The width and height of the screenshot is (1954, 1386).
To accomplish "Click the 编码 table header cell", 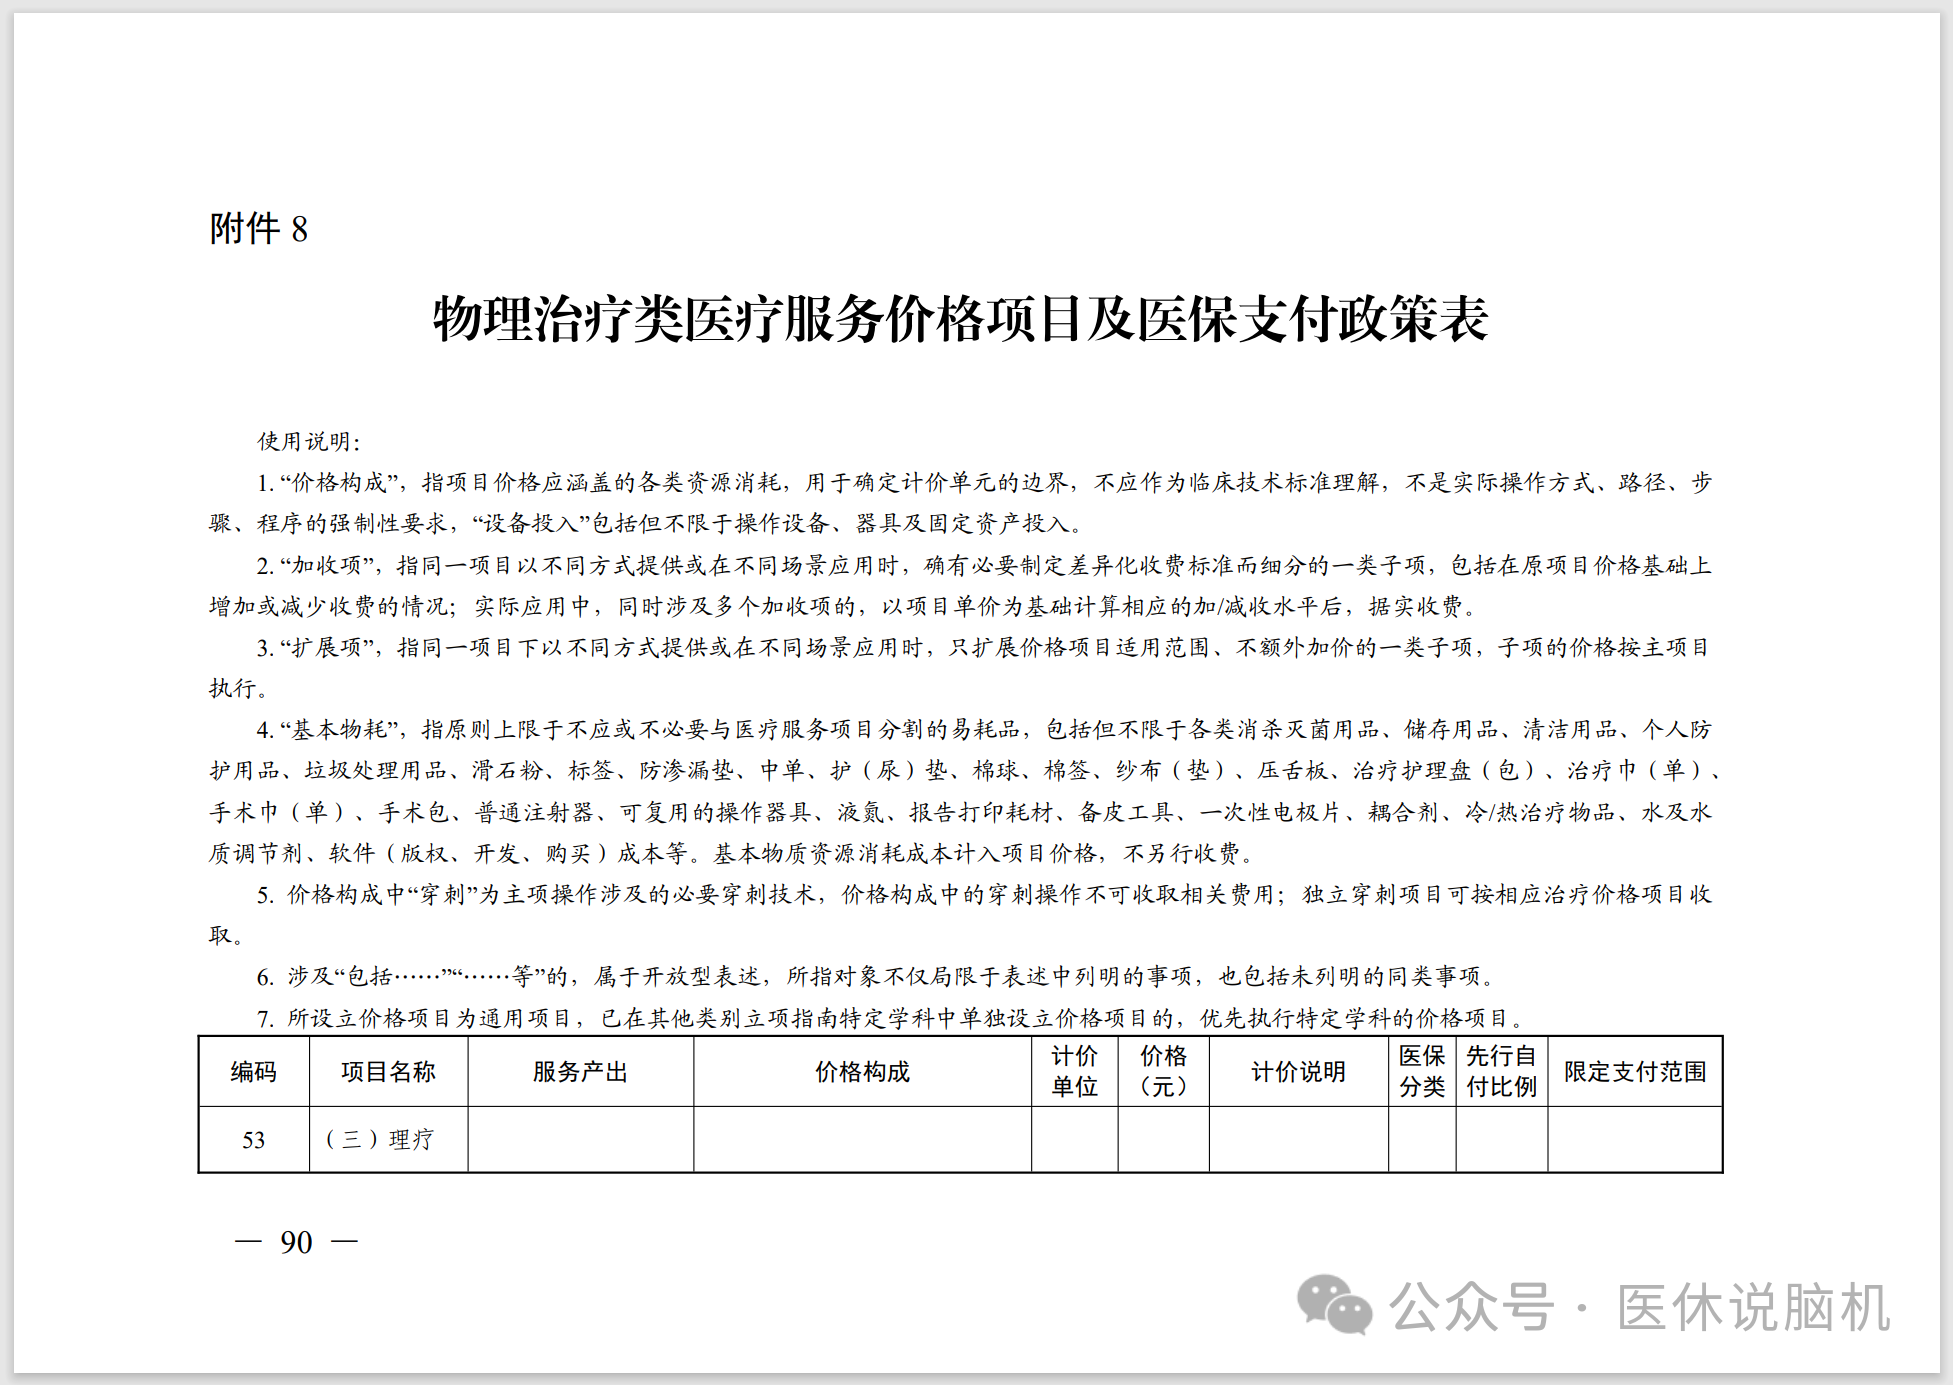I will [x=254, y=1072].
